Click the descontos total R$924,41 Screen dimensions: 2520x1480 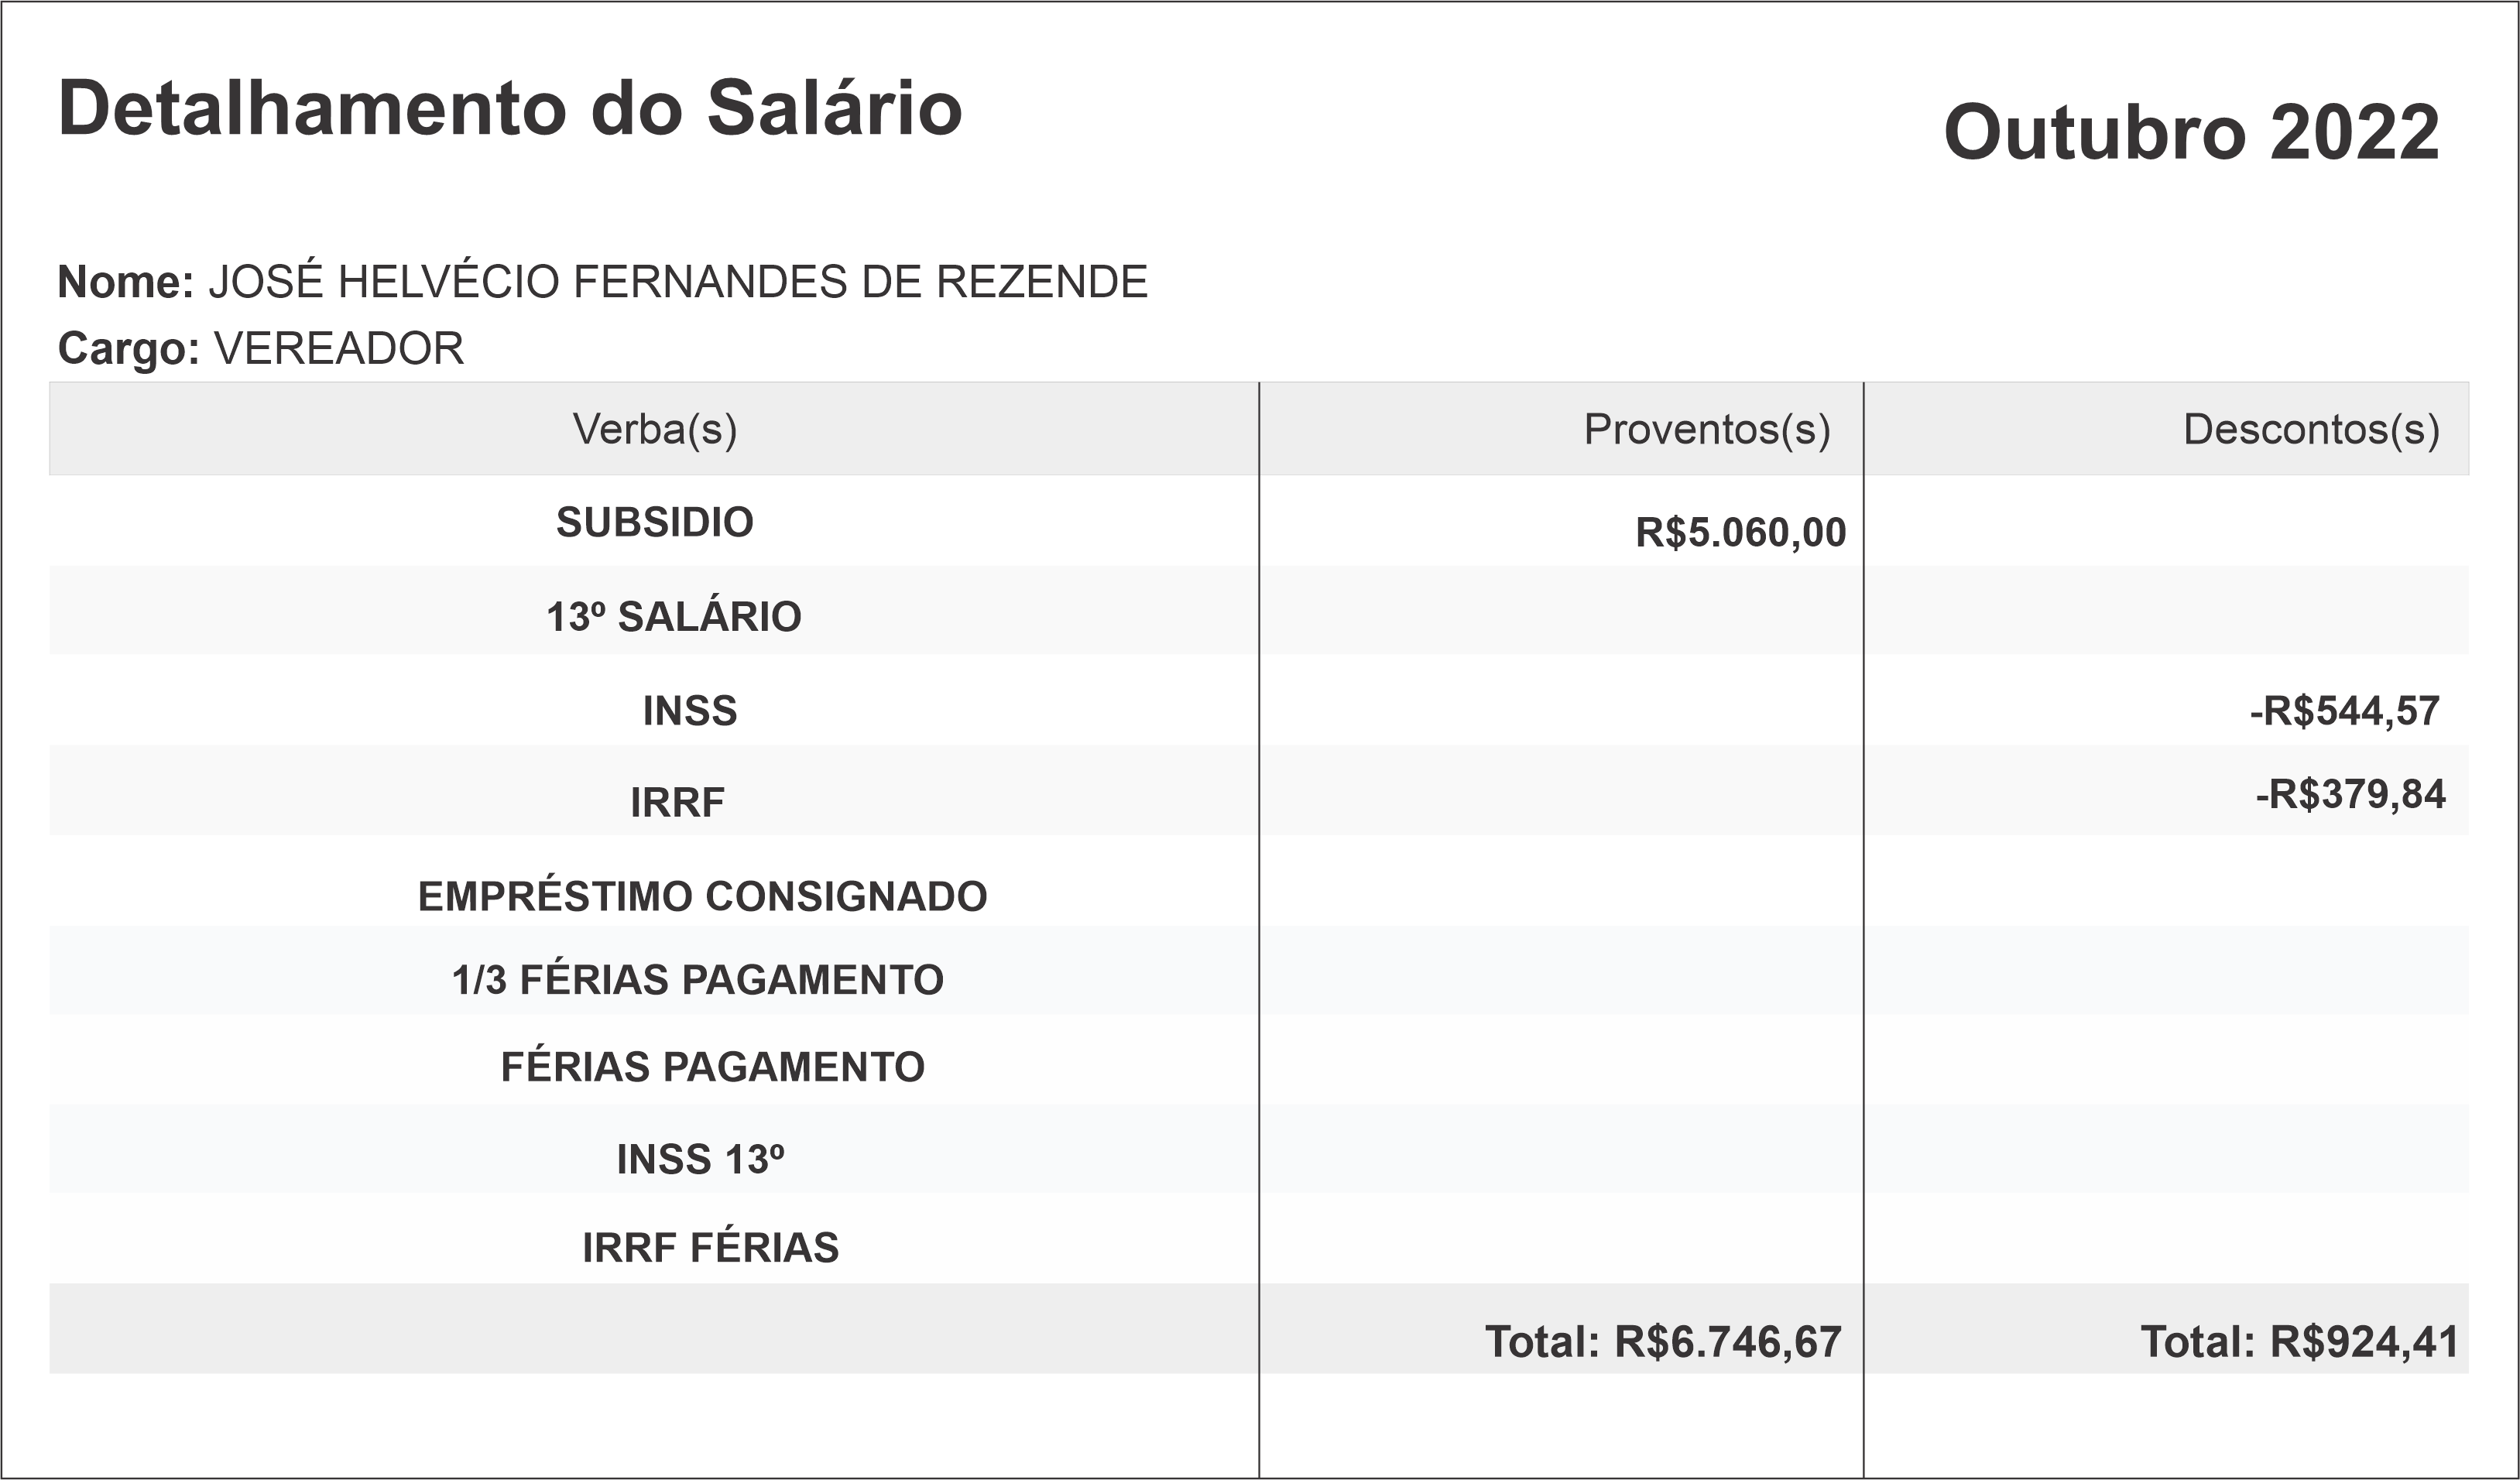[x=2299, y=1341]
